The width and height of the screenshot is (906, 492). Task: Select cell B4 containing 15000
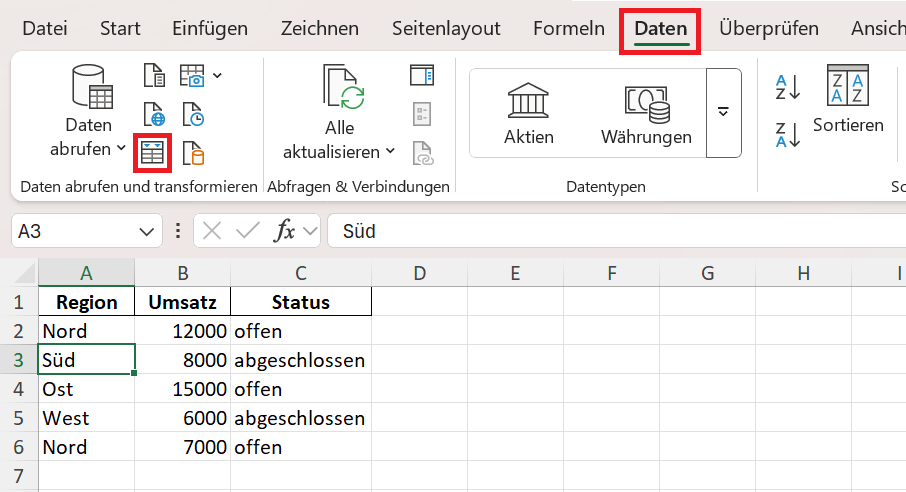point(182,389)
